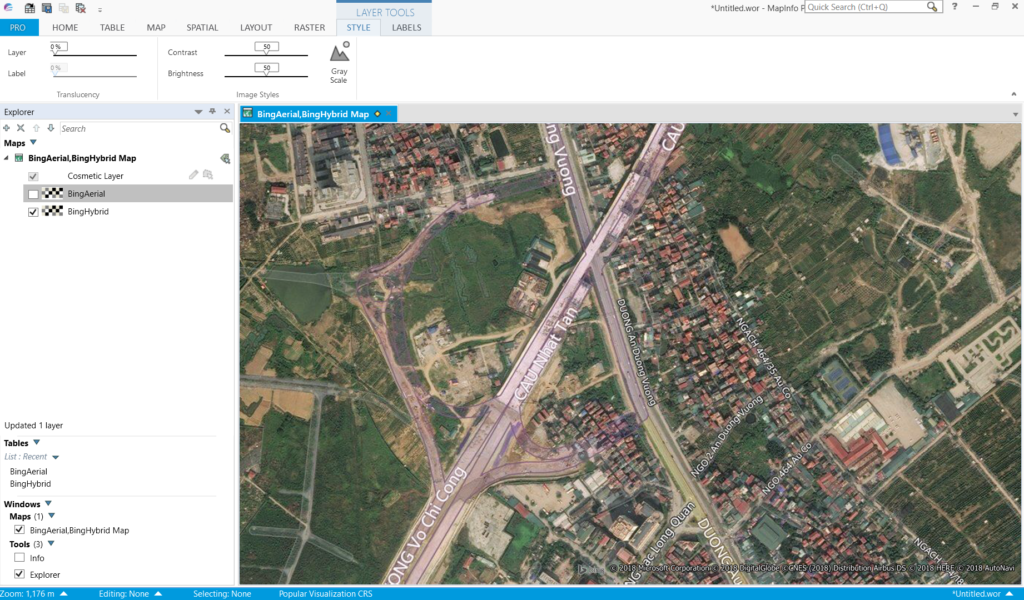
Task: Click the Contrast slider handle
Action: (x=266, y=48)
